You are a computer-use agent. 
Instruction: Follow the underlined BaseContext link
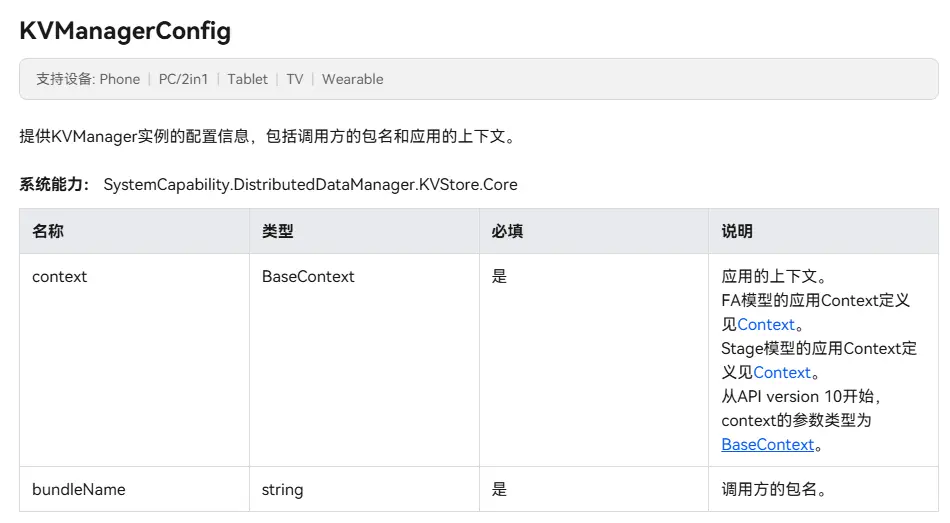[768, 445]
